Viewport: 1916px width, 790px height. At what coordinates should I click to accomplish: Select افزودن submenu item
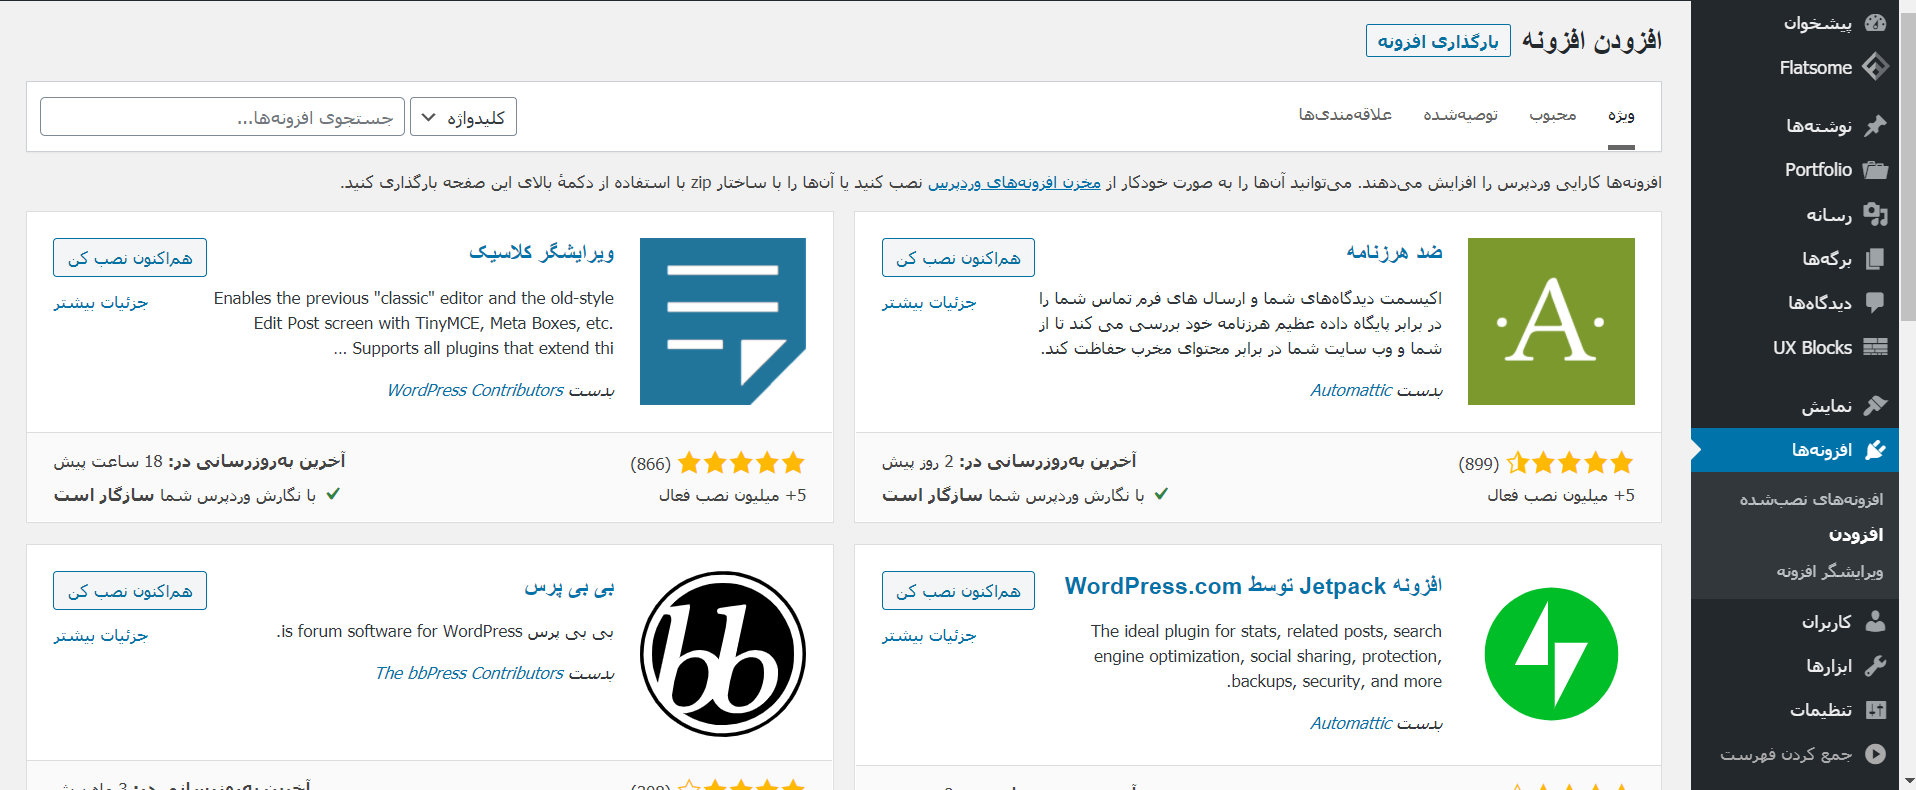[x=1856, y=535]
